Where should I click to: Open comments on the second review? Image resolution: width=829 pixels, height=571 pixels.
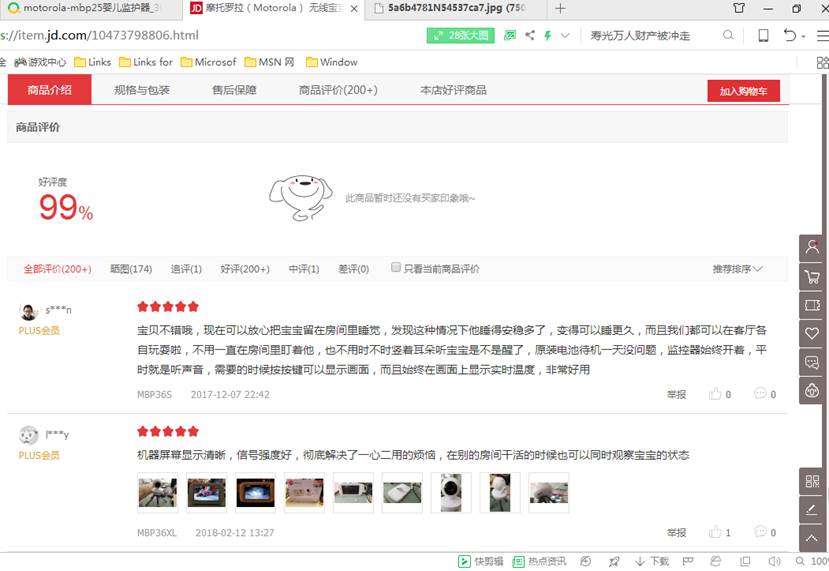761,532
